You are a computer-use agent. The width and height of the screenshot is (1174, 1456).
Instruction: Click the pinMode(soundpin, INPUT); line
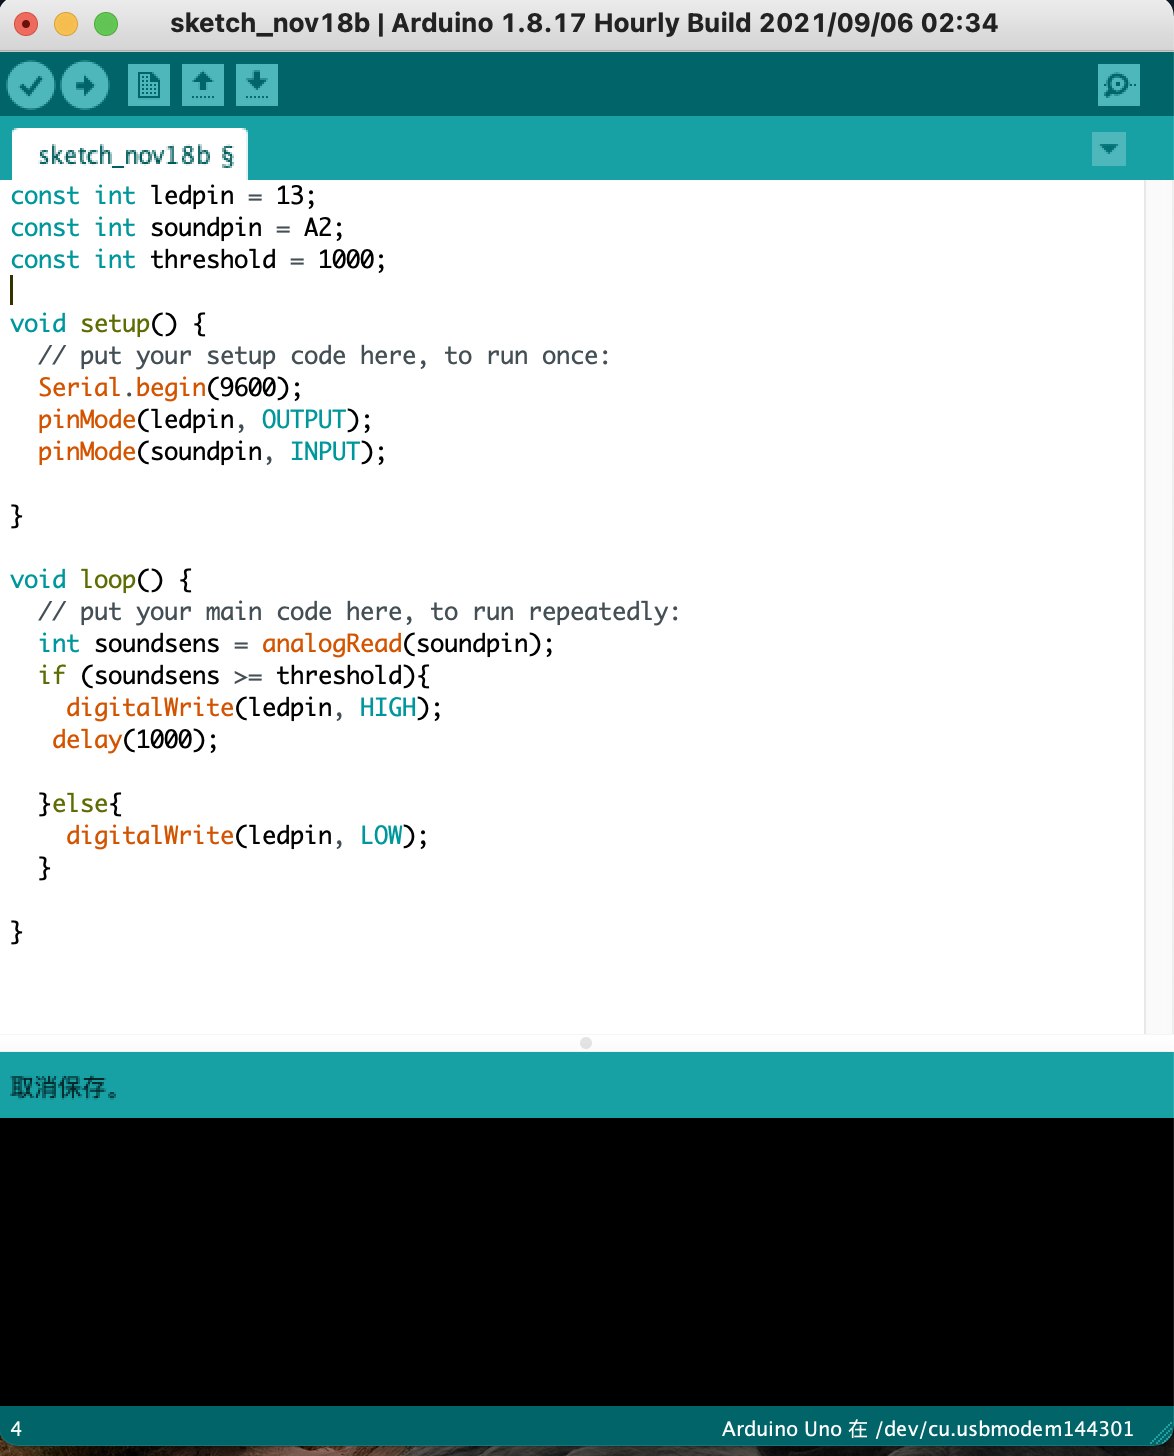[212, 452]
